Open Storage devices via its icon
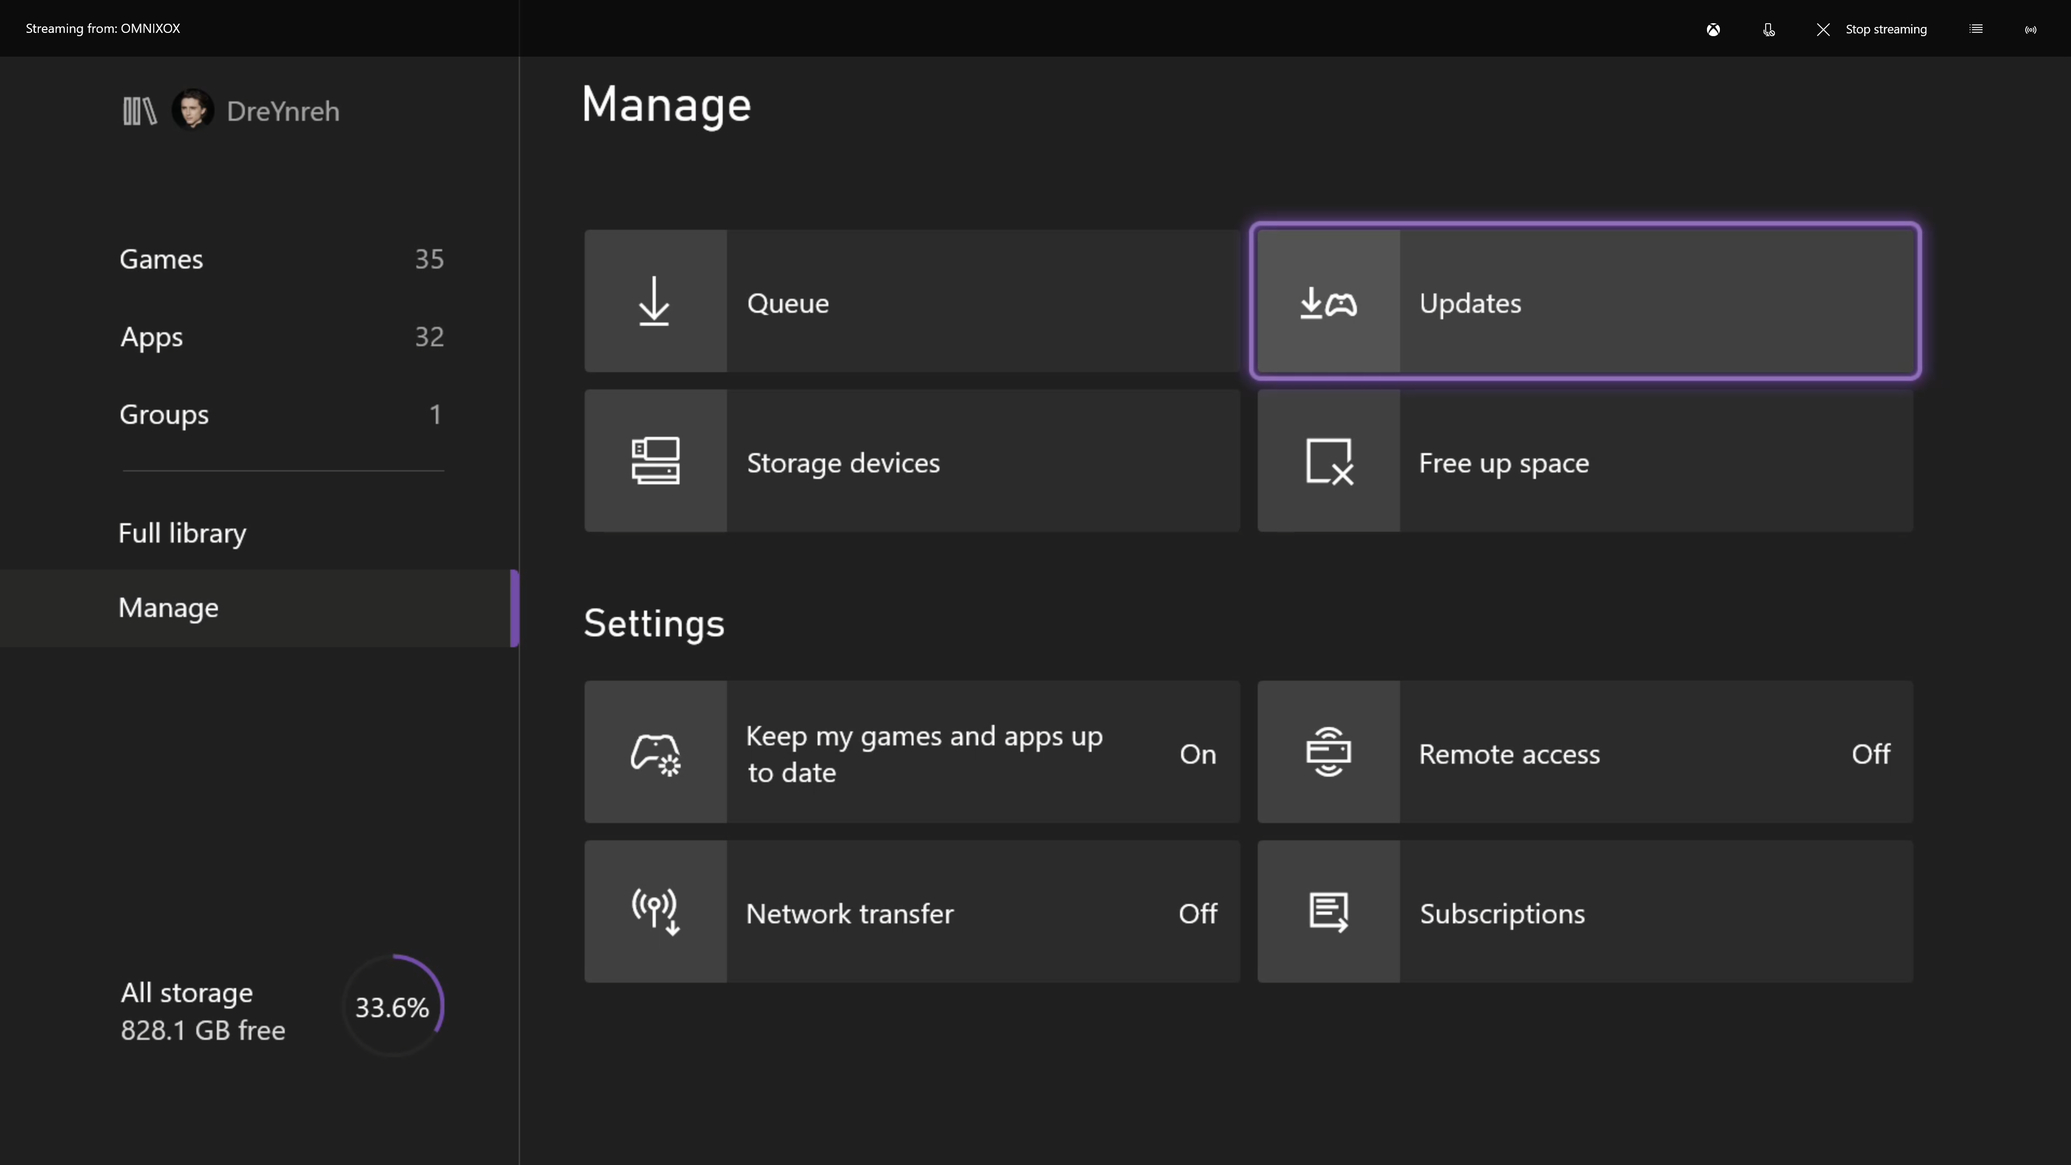Screen dimensions: 2071x1165 (655, 461)
